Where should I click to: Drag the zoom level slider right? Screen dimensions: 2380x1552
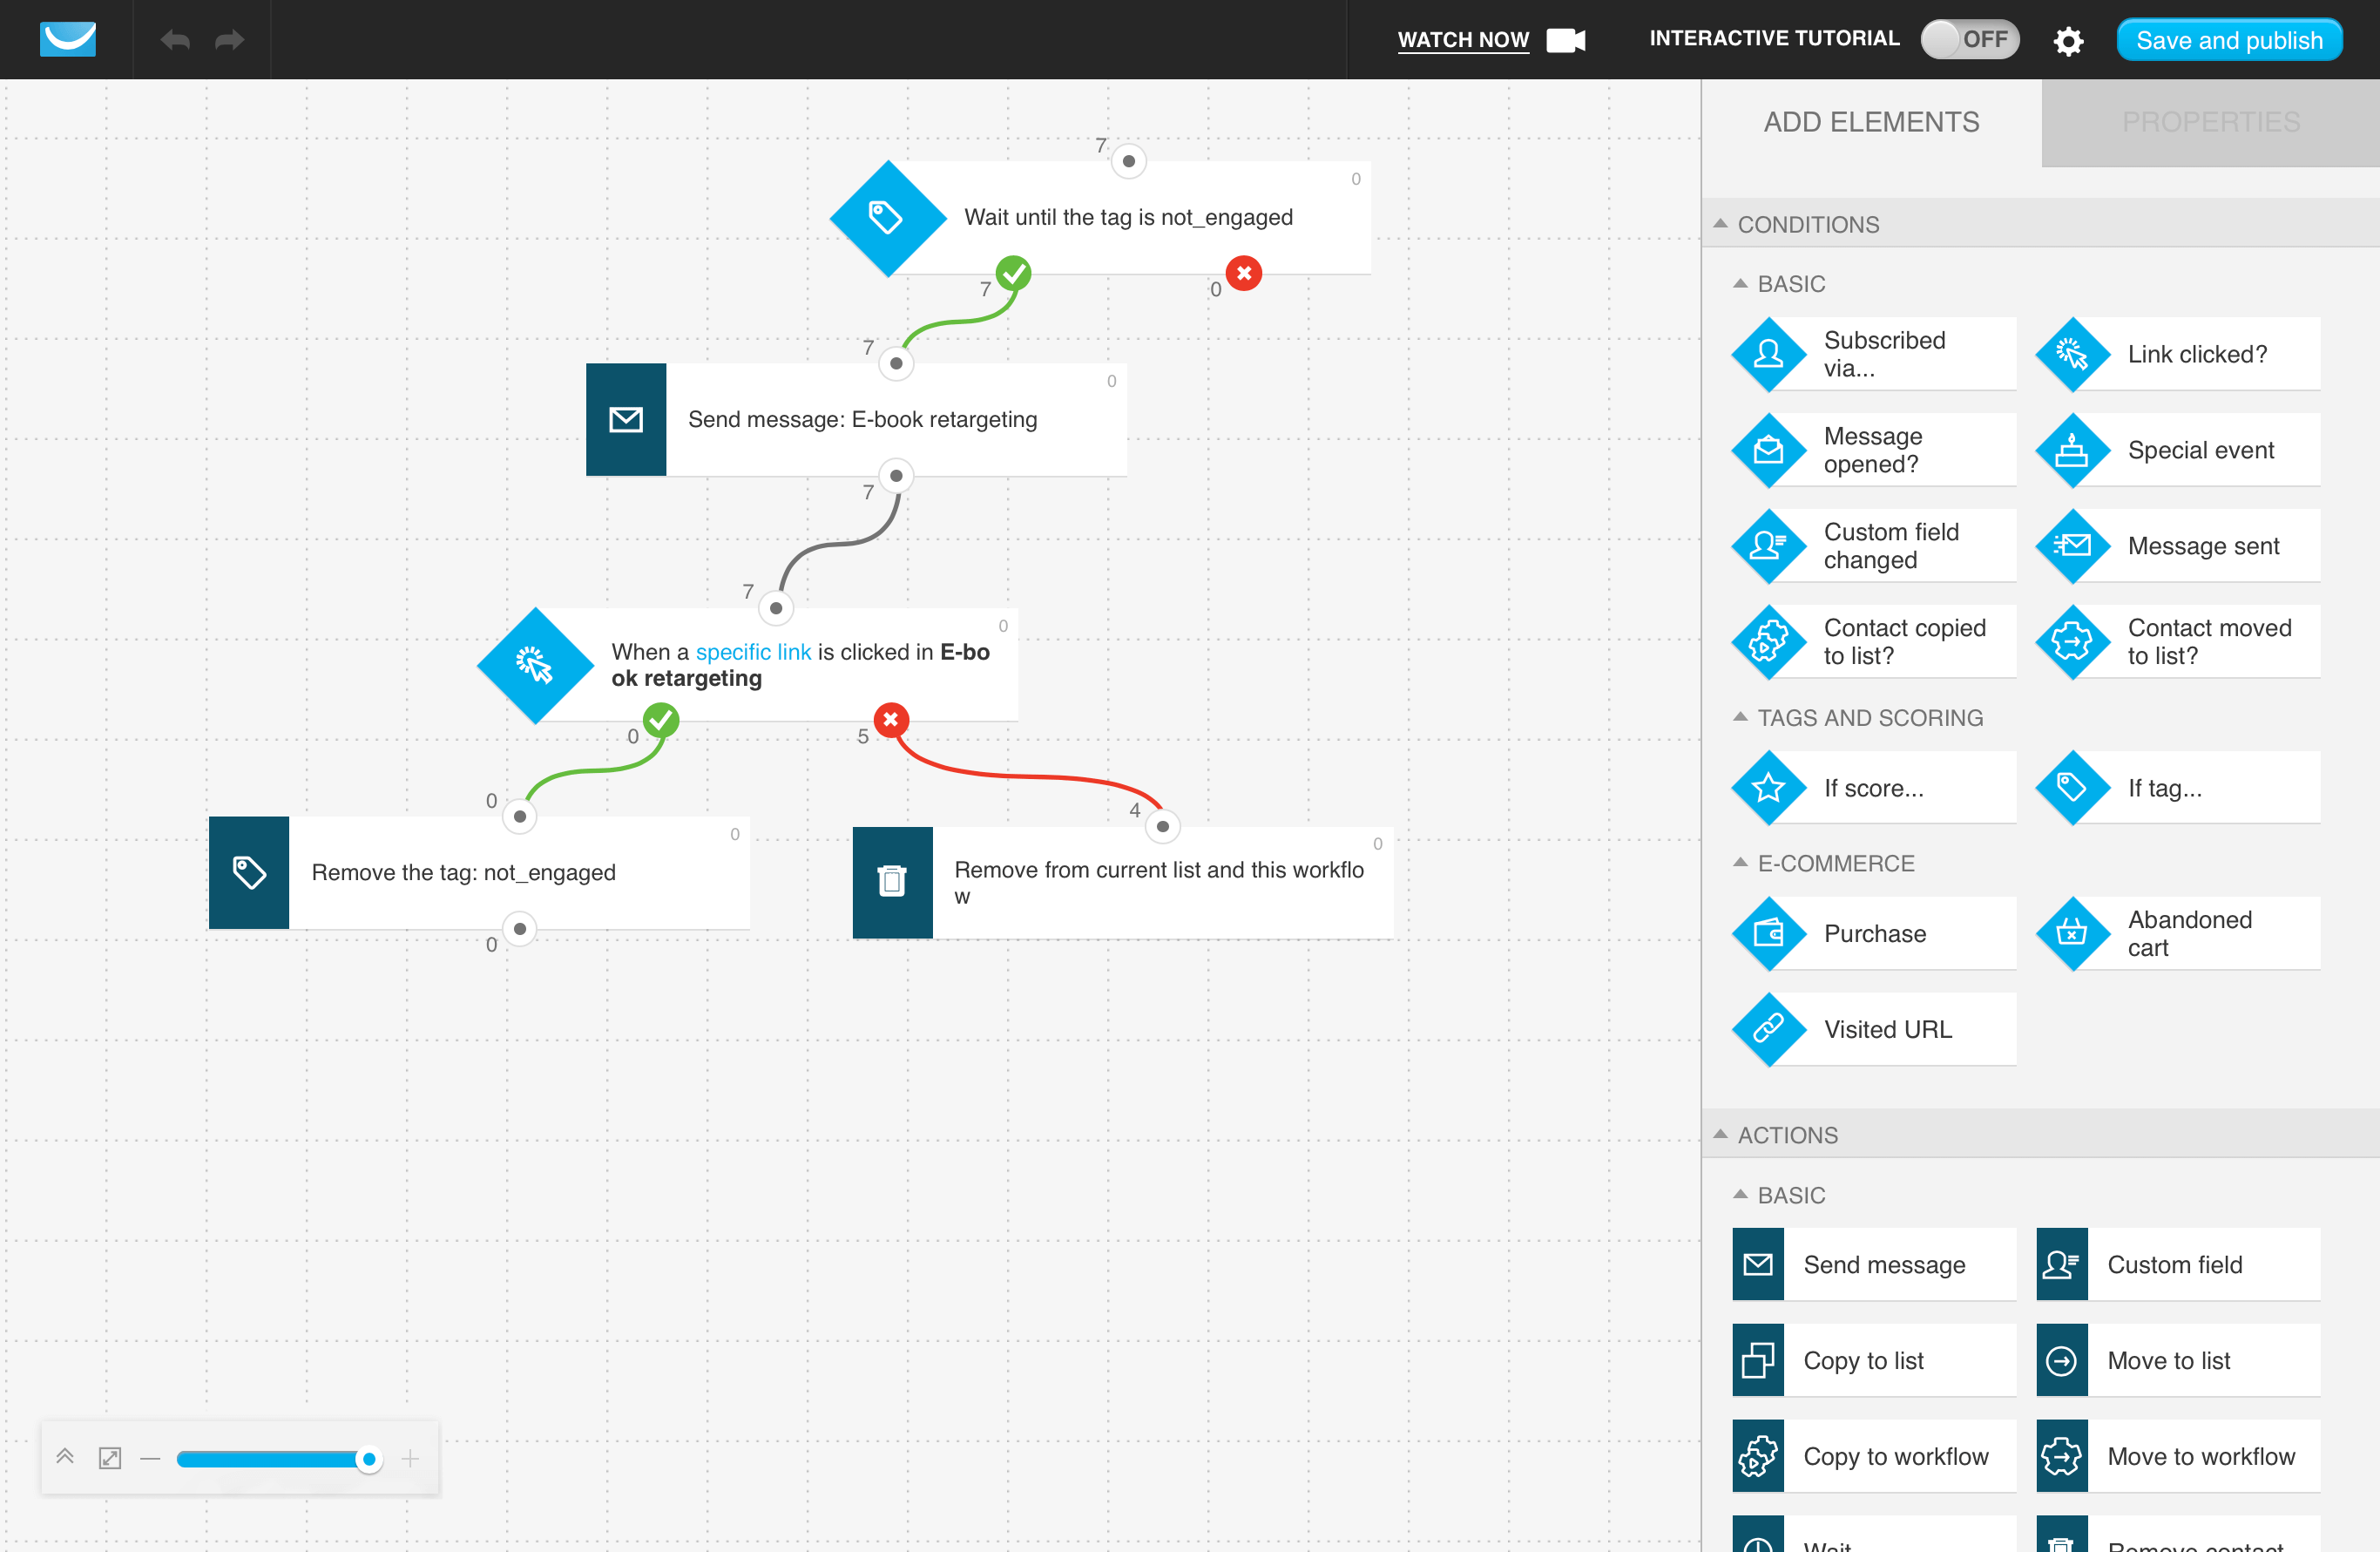point(368,1458)
